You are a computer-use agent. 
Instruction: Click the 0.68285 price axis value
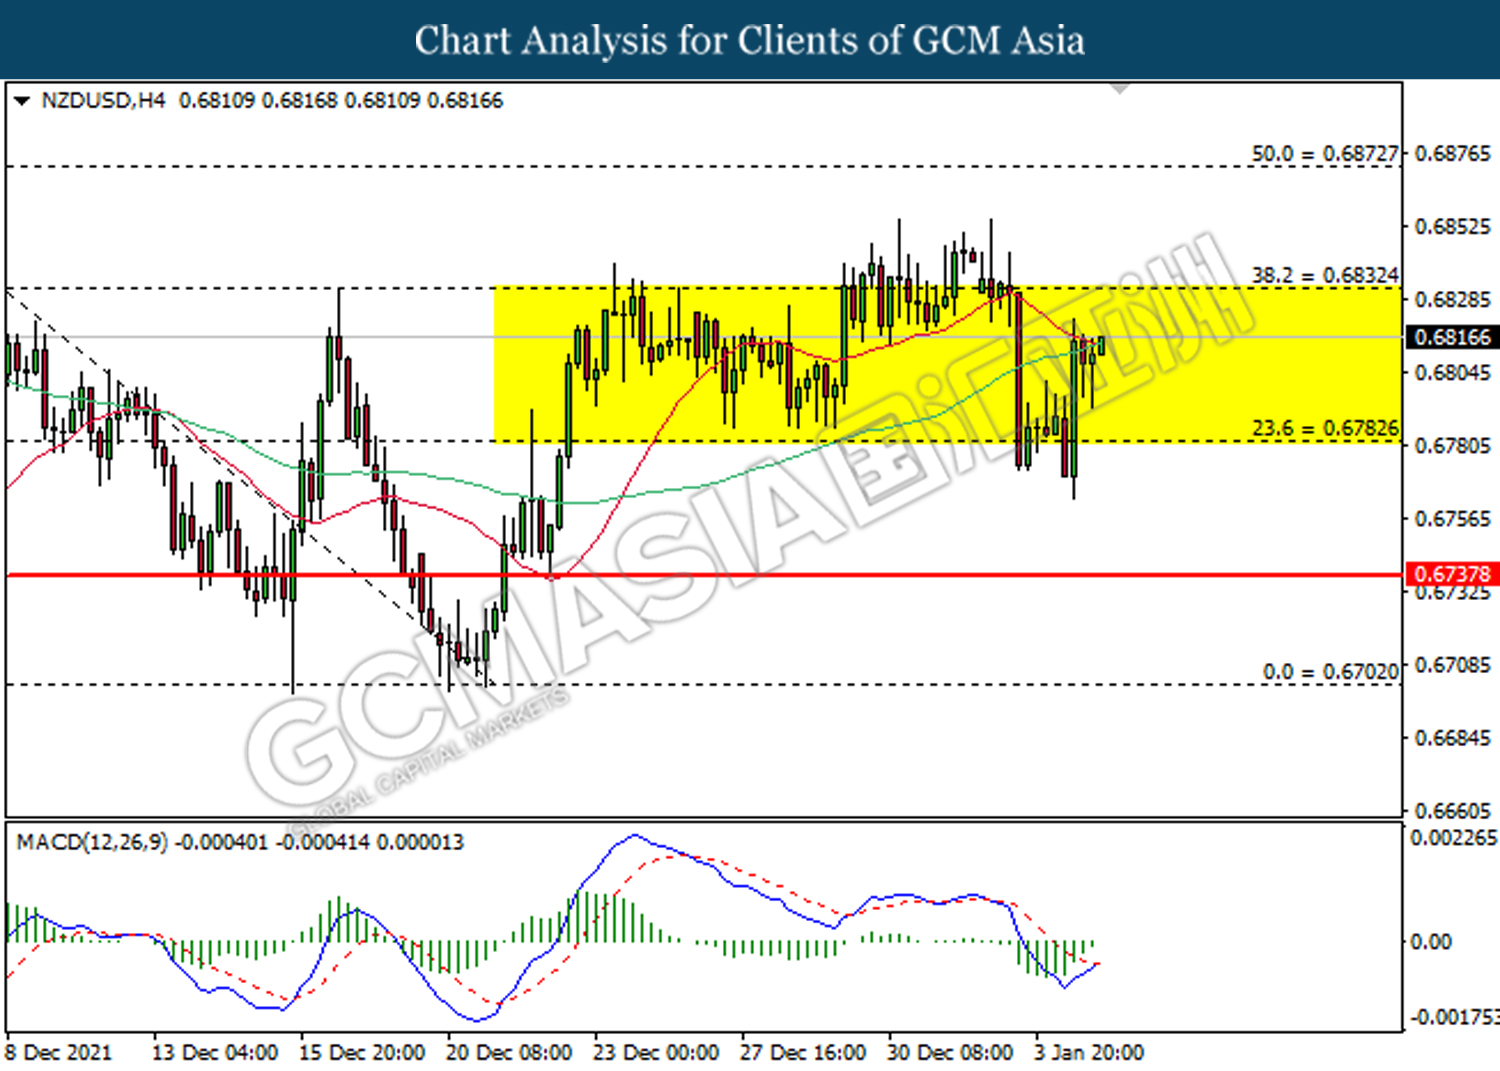tap(1452, 300)
